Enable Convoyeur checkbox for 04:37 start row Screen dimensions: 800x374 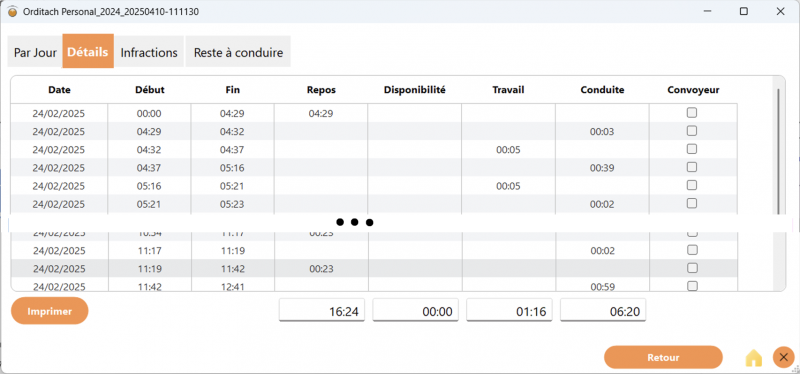692,167
